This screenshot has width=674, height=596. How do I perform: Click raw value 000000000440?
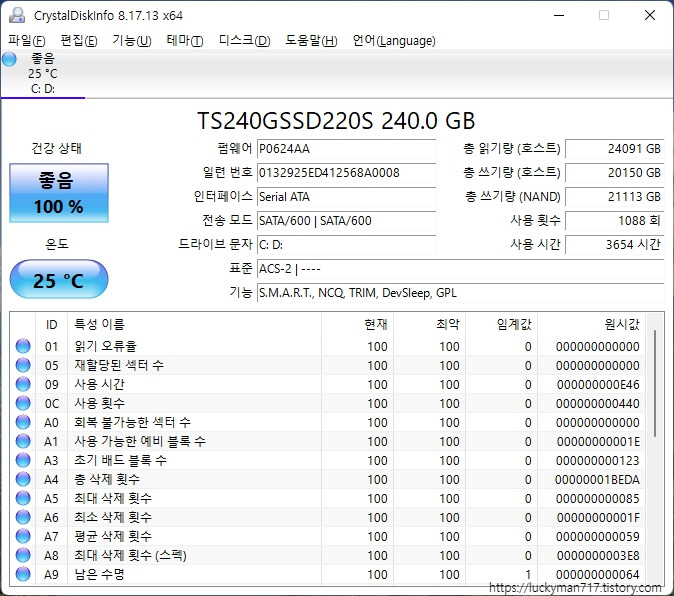597,403
